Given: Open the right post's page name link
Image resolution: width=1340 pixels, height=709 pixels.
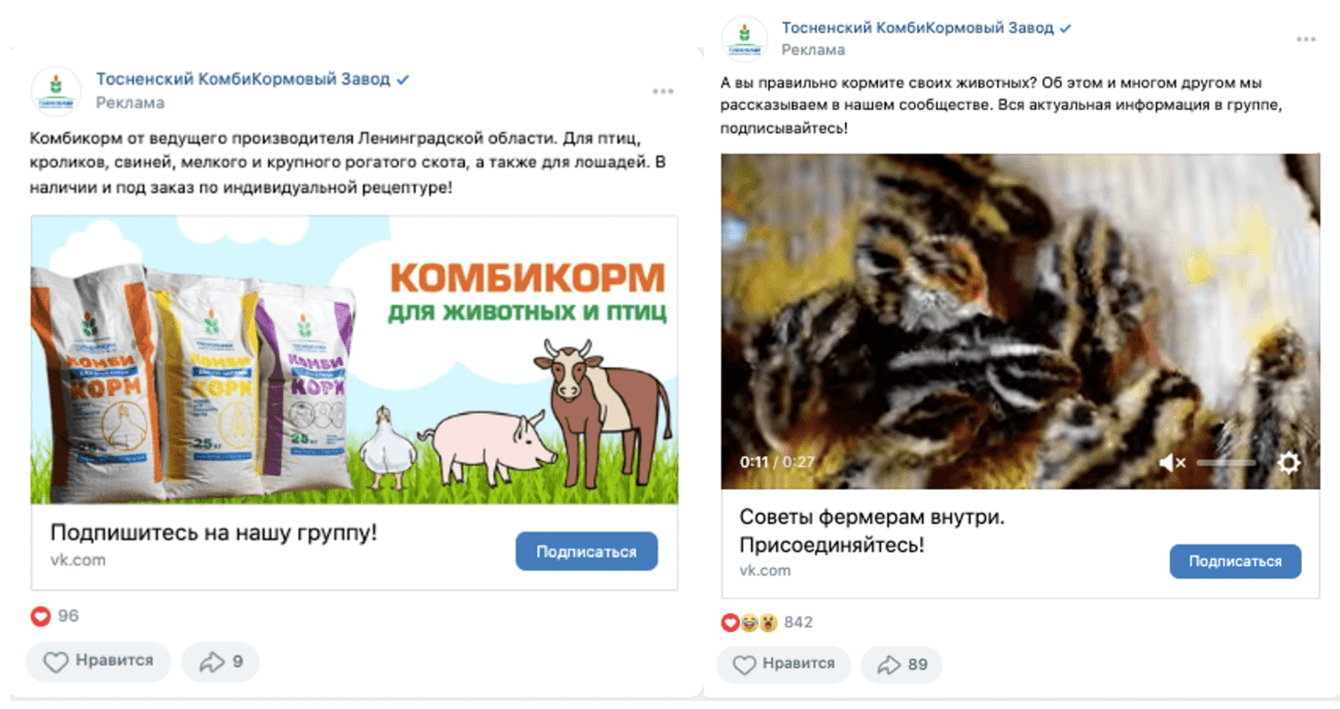Looking at the screenshot, I should 917,28.
